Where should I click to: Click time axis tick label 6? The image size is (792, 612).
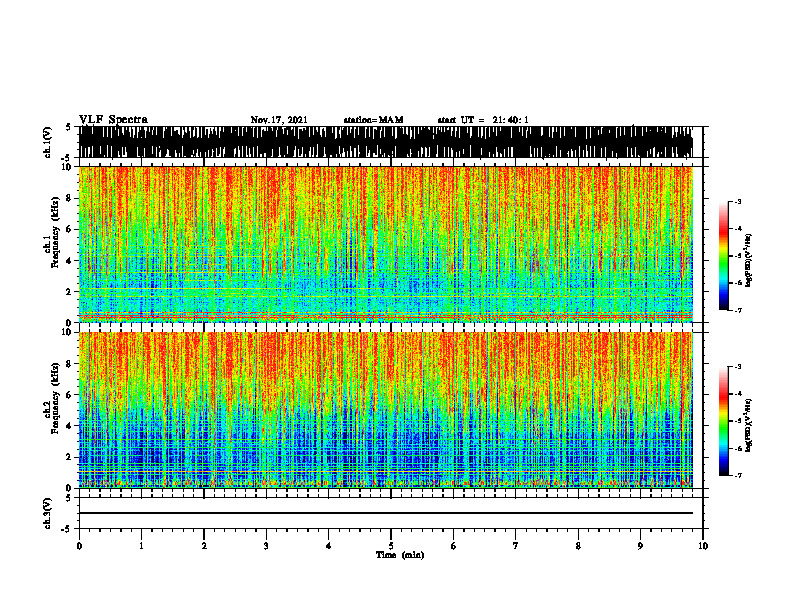tap(454, 546)
